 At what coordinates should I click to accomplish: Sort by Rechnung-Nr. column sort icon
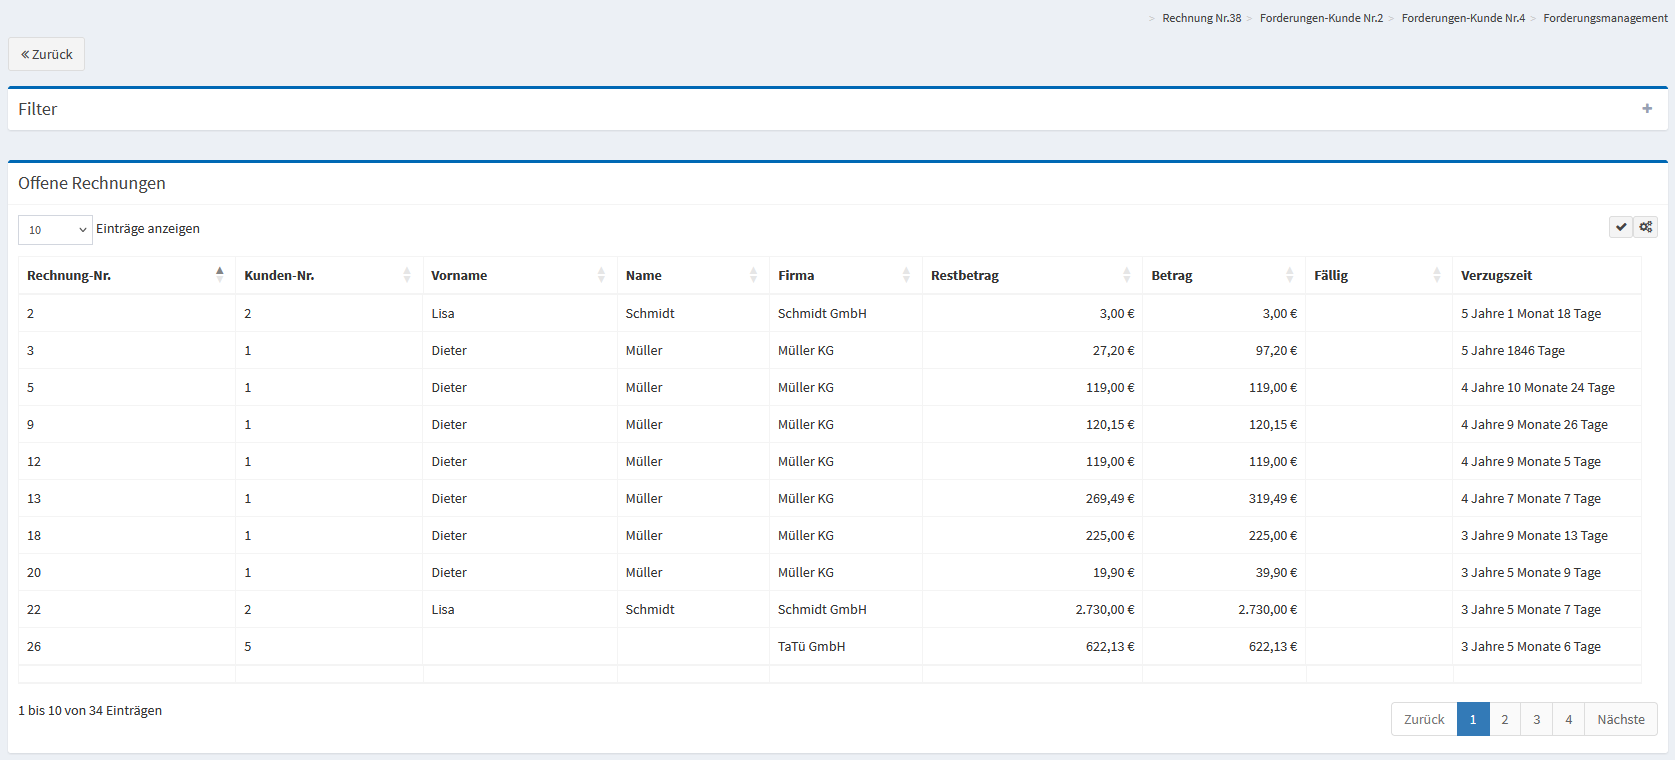pos(219,275)
